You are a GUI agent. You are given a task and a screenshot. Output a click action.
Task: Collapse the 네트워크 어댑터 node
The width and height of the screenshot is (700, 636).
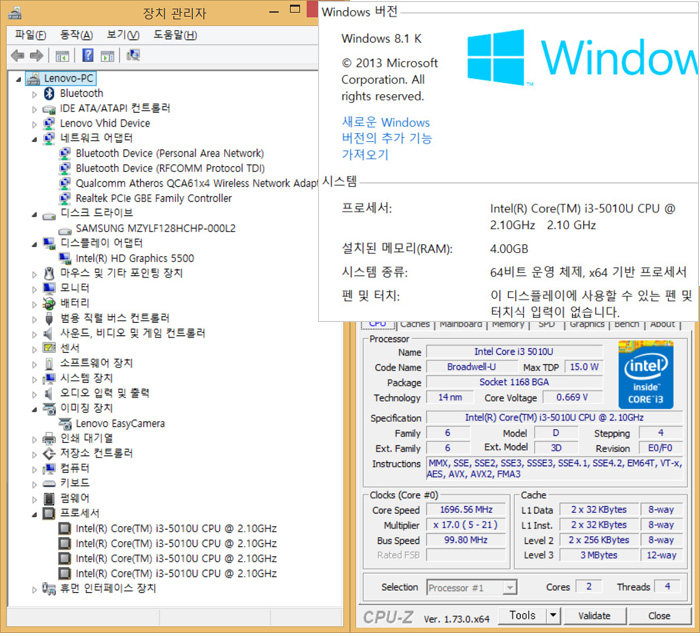click(34, 139)
